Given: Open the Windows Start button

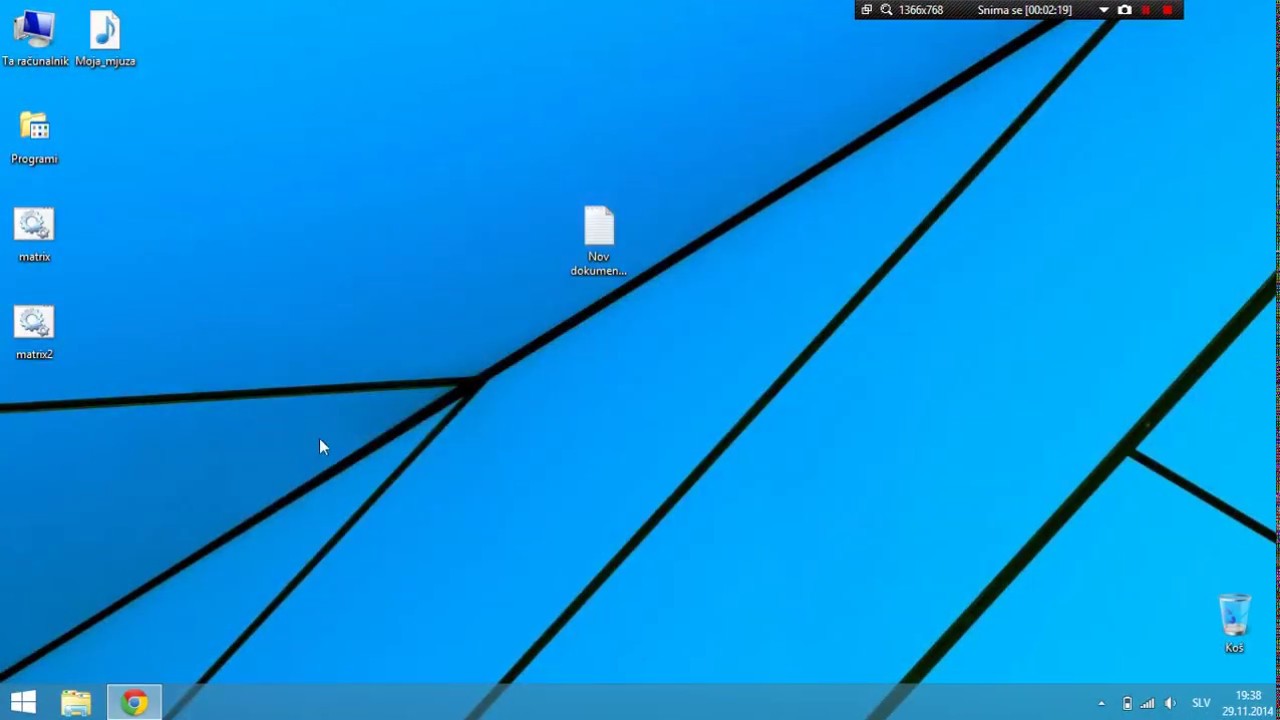Looking at the screenshot, I should (23, 703).
